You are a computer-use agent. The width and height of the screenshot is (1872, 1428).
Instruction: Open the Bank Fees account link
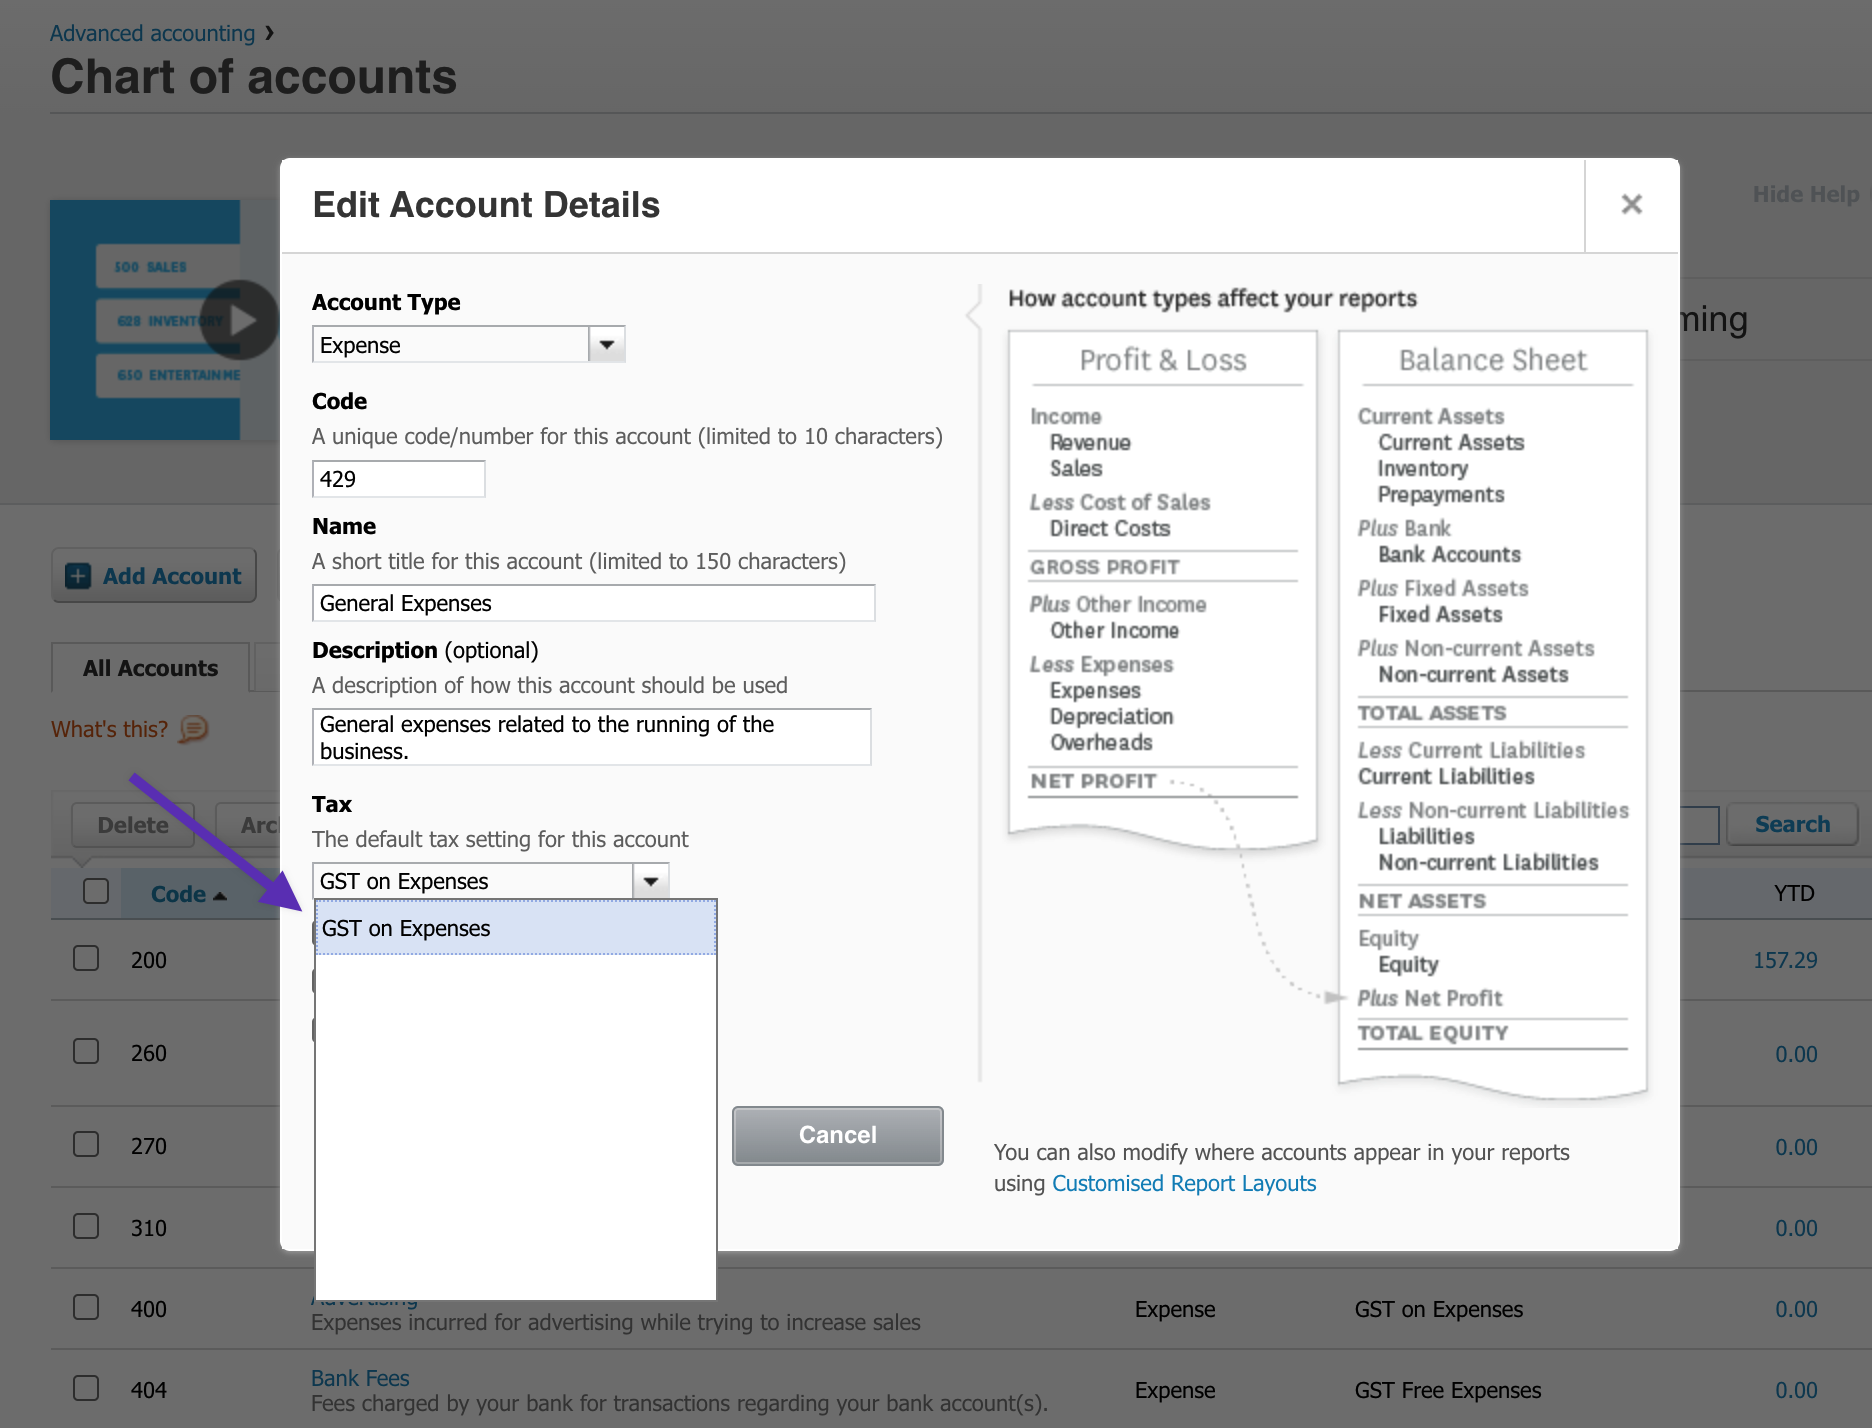(360, 1377)
